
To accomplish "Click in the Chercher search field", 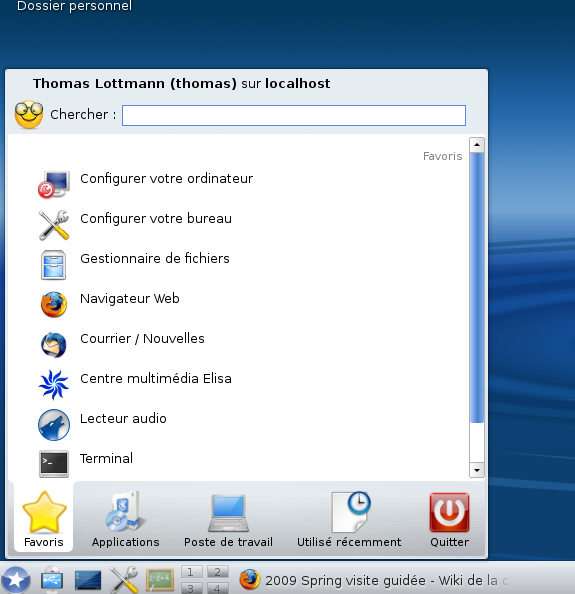I will pos(294,116).
